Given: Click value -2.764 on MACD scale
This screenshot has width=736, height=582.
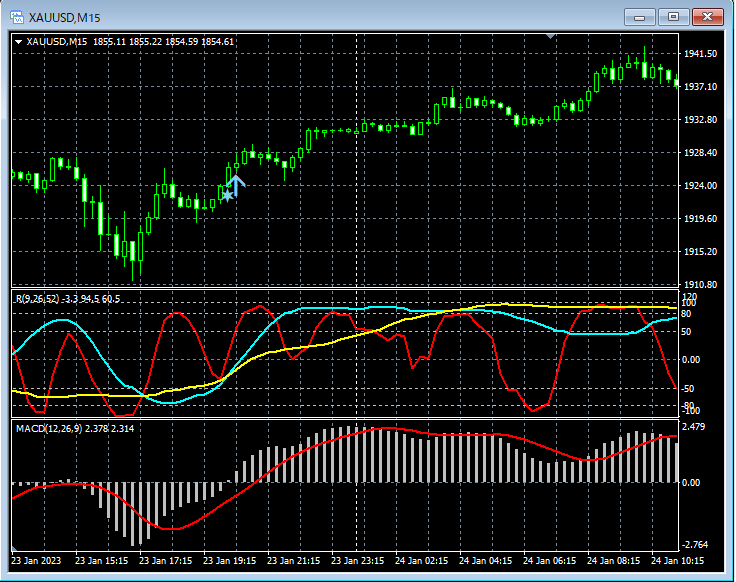Looking at the screenshot, I should 694,545.
